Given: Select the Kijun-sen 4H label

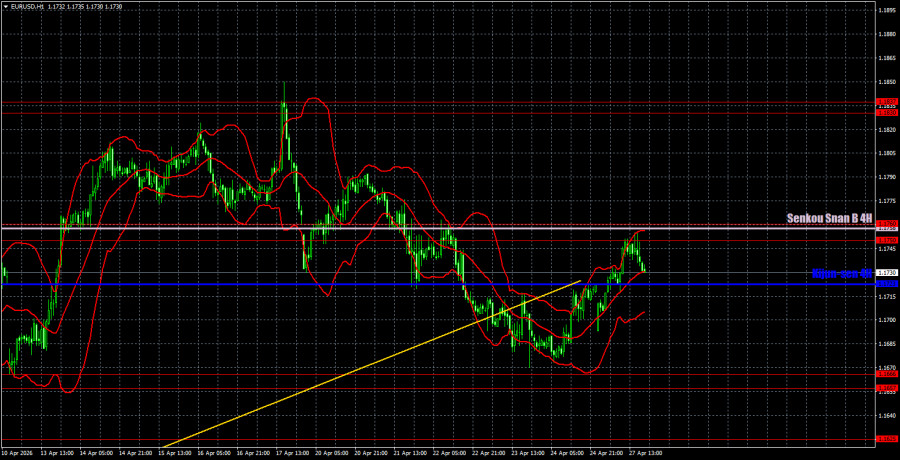Looking at the screenshot, I should tap(843, 273).
